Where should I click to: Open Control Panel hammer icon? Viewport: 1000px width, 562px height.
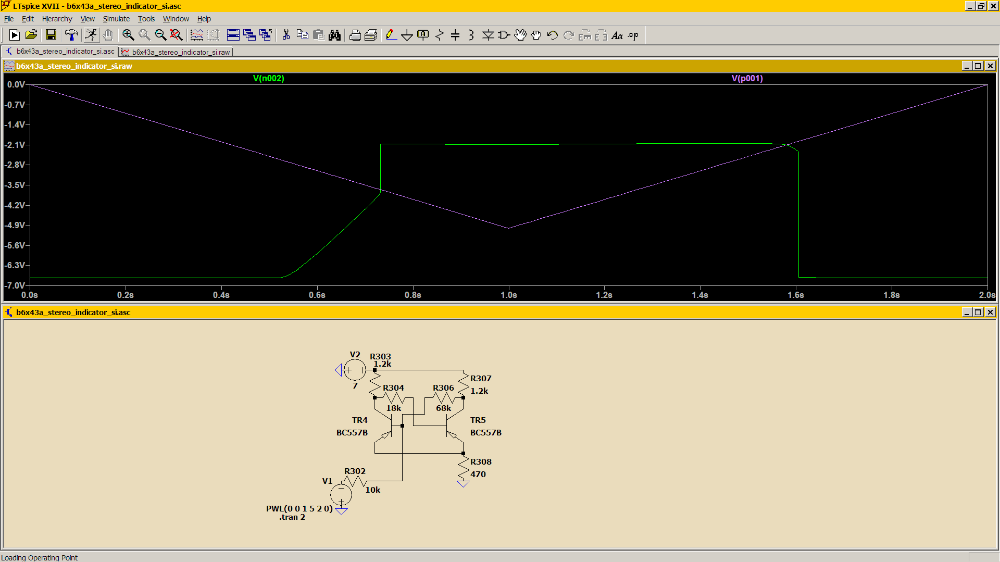click(x=71, y=35)
